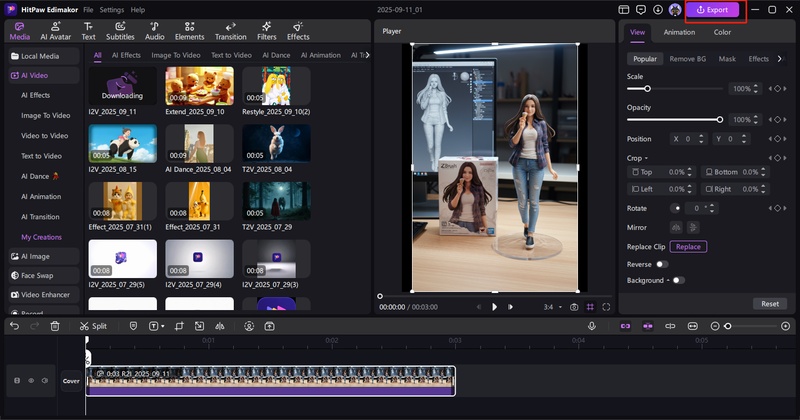
Task: Open the Text tools panel
Action: (x=88, y=31)
